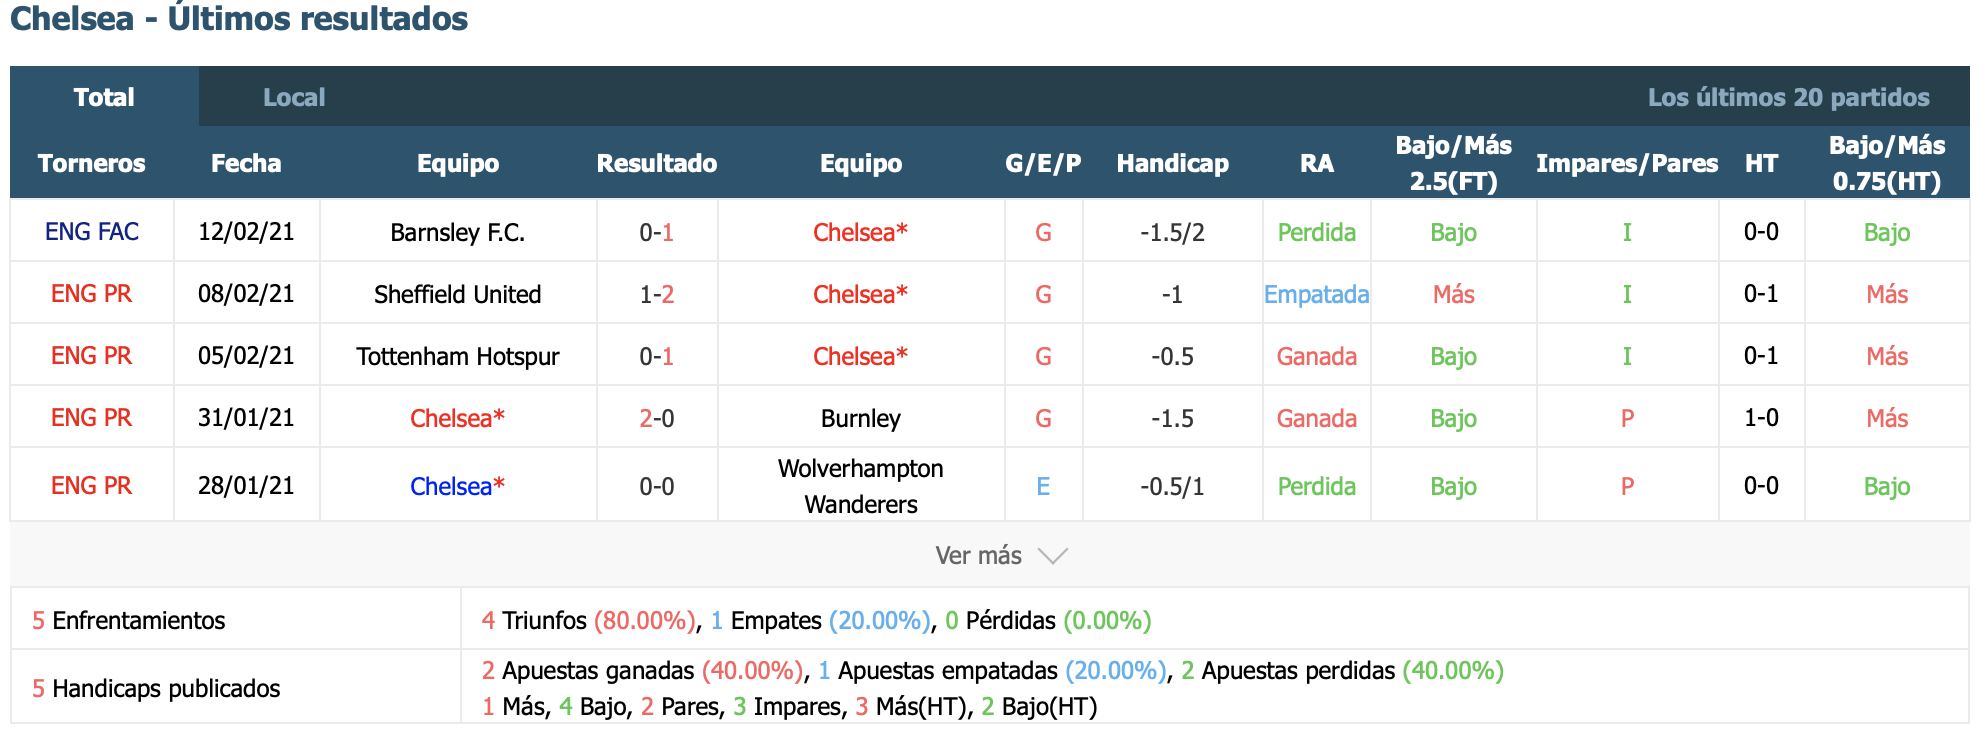Select the Empatada RA result cell
Viewport: 1988px width, 734px height.
coord(1316,295)
